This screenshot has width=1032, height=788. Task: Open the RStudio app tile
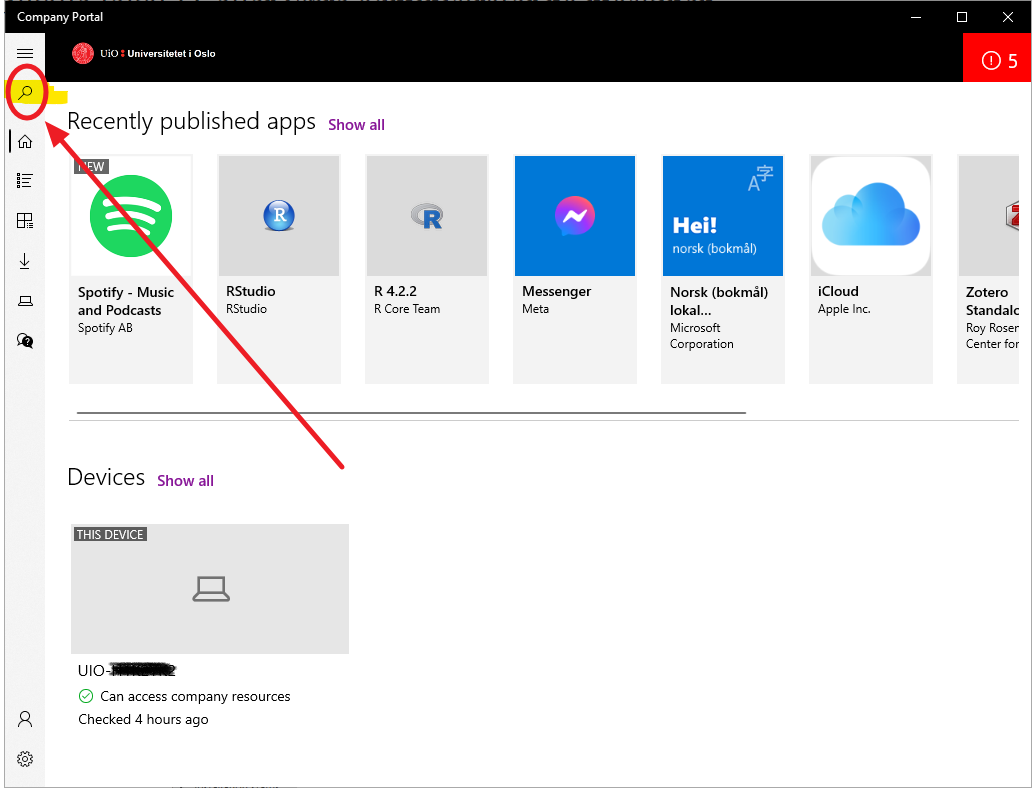click(x=279, y=269)
